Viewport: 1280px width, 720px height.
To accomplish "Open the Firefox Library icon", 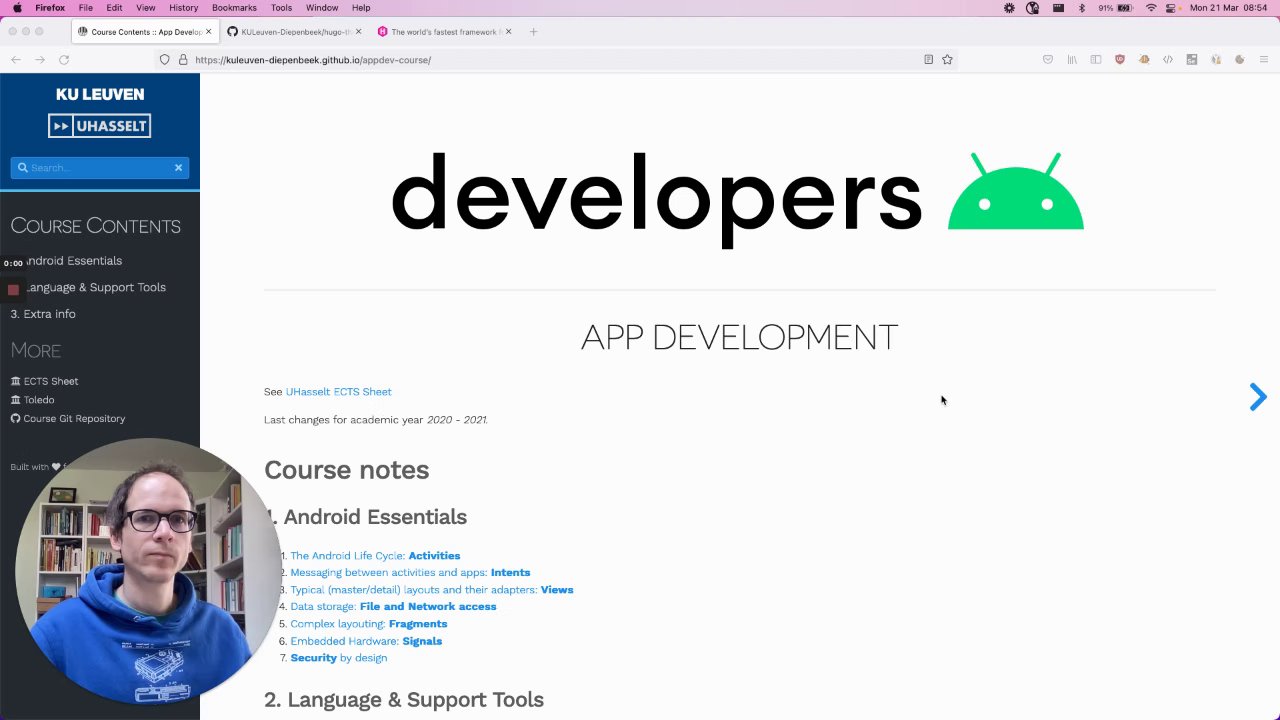I will click(1072, 60).
